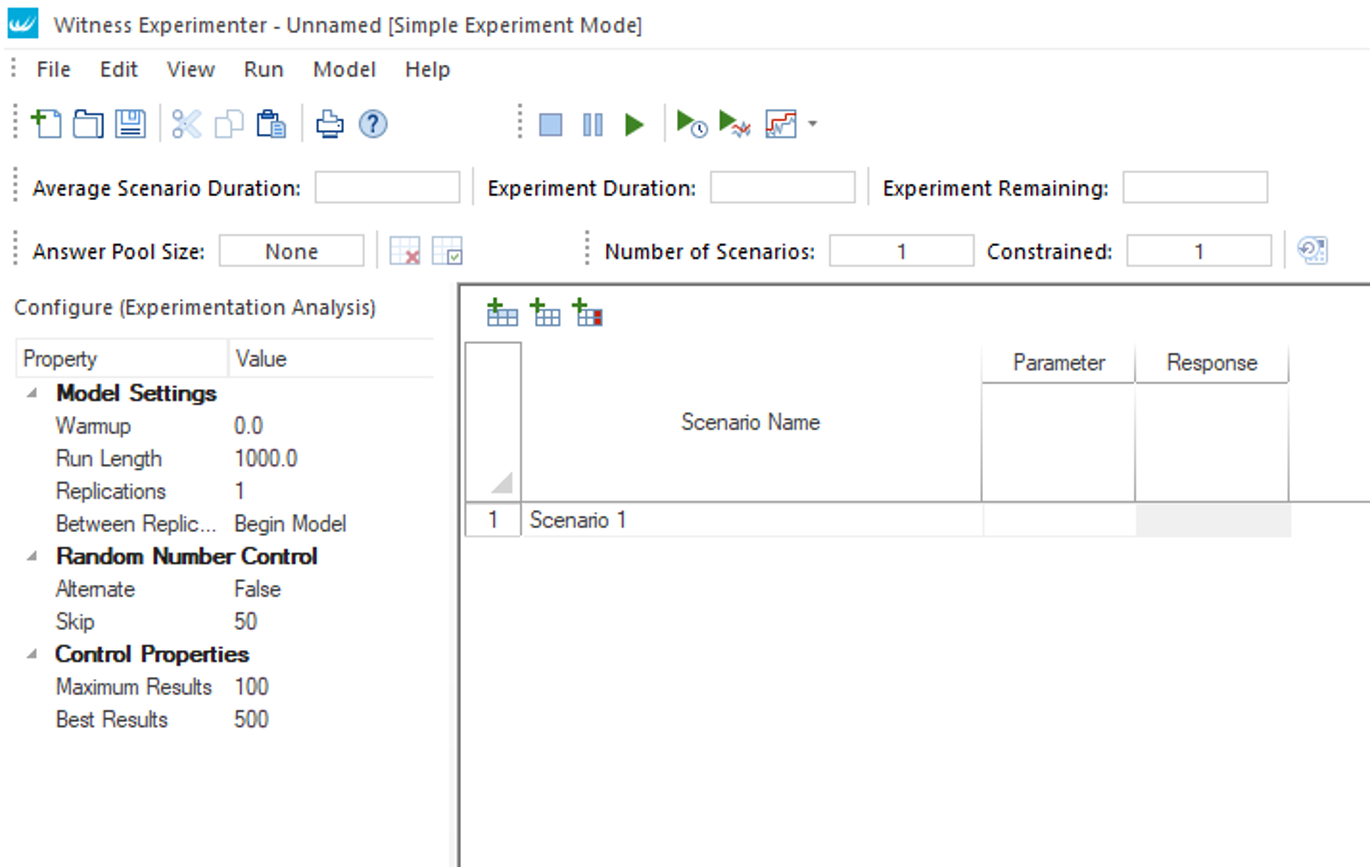Click the Parameter column header
This screenshot has width=1370, height=867.
click(1058, 363)
